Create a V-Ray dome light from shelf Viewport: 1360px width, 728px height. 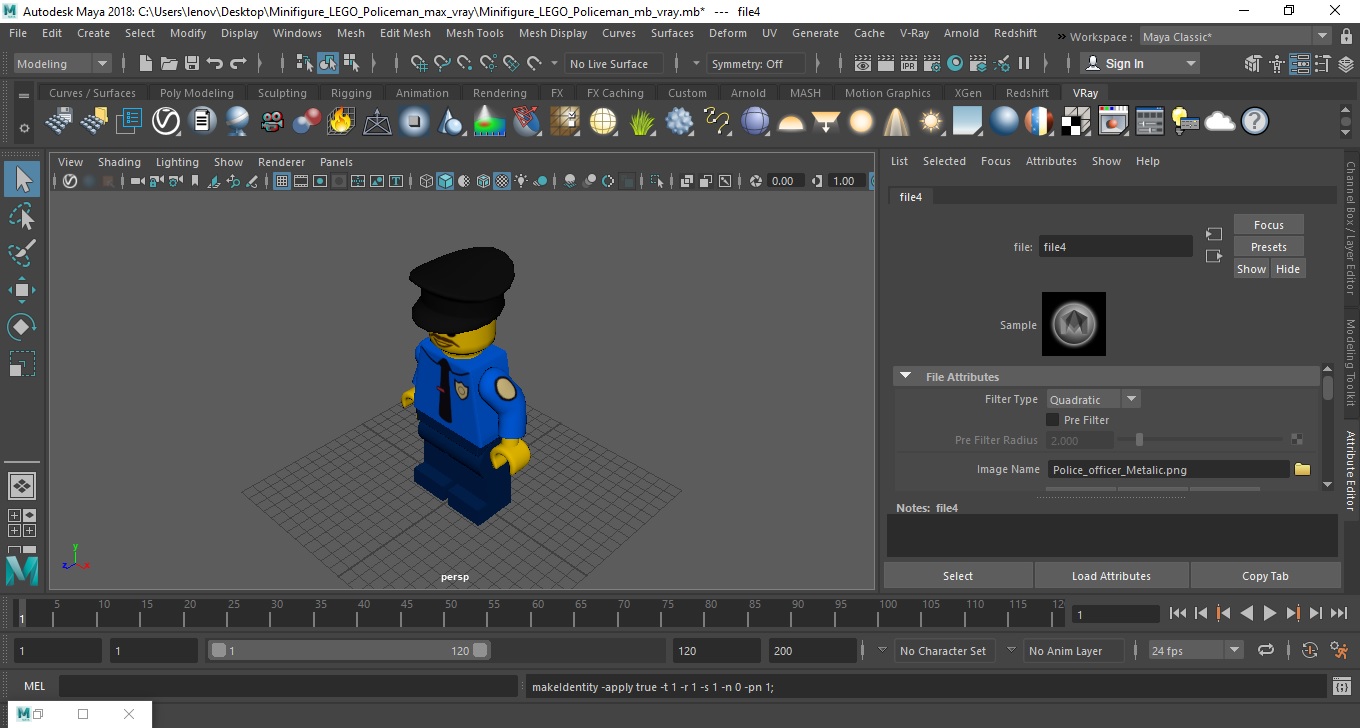point(790,122)
